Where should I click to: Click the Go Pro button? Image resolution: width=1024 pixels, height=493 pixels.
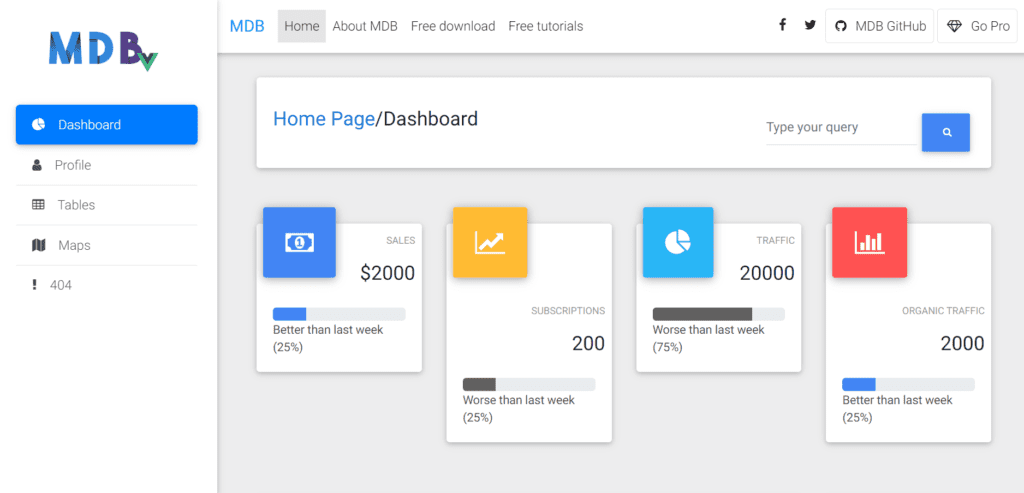click(978, 26)
